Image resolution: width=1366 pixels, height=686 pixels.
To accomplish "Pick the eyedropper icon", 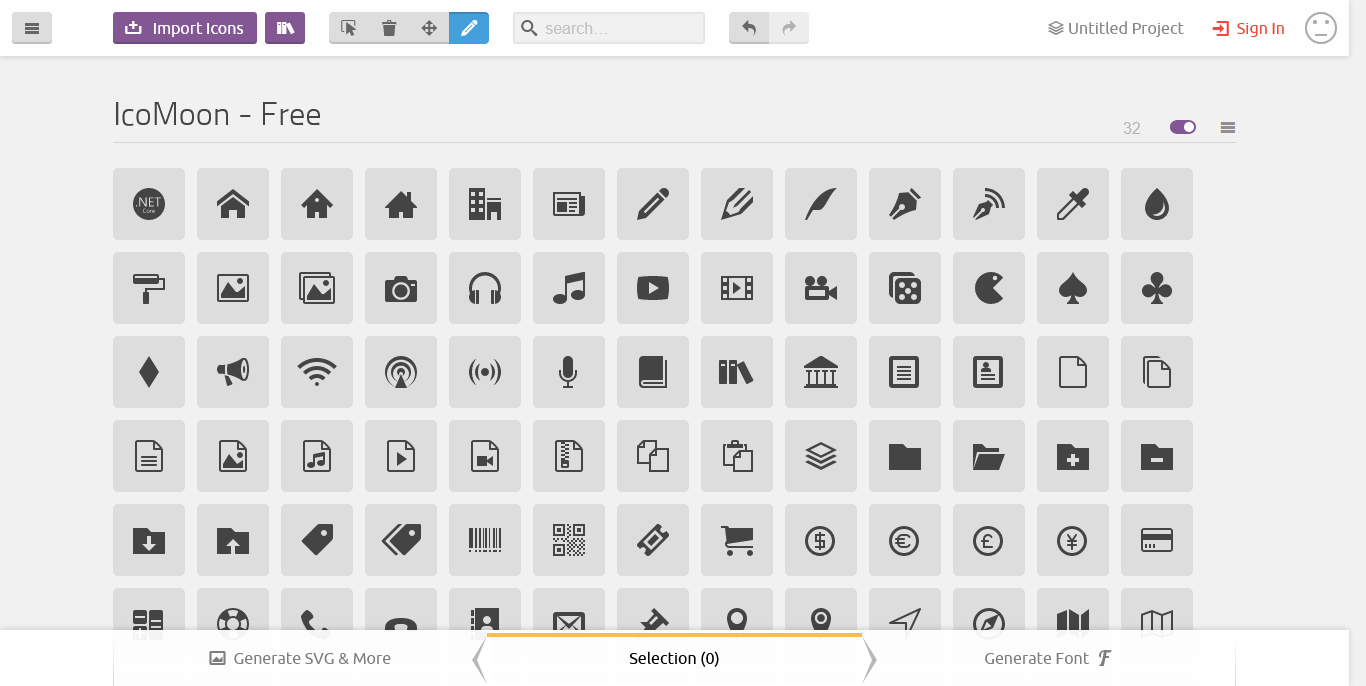I will pyautogui.click(x=1073, y=204).
